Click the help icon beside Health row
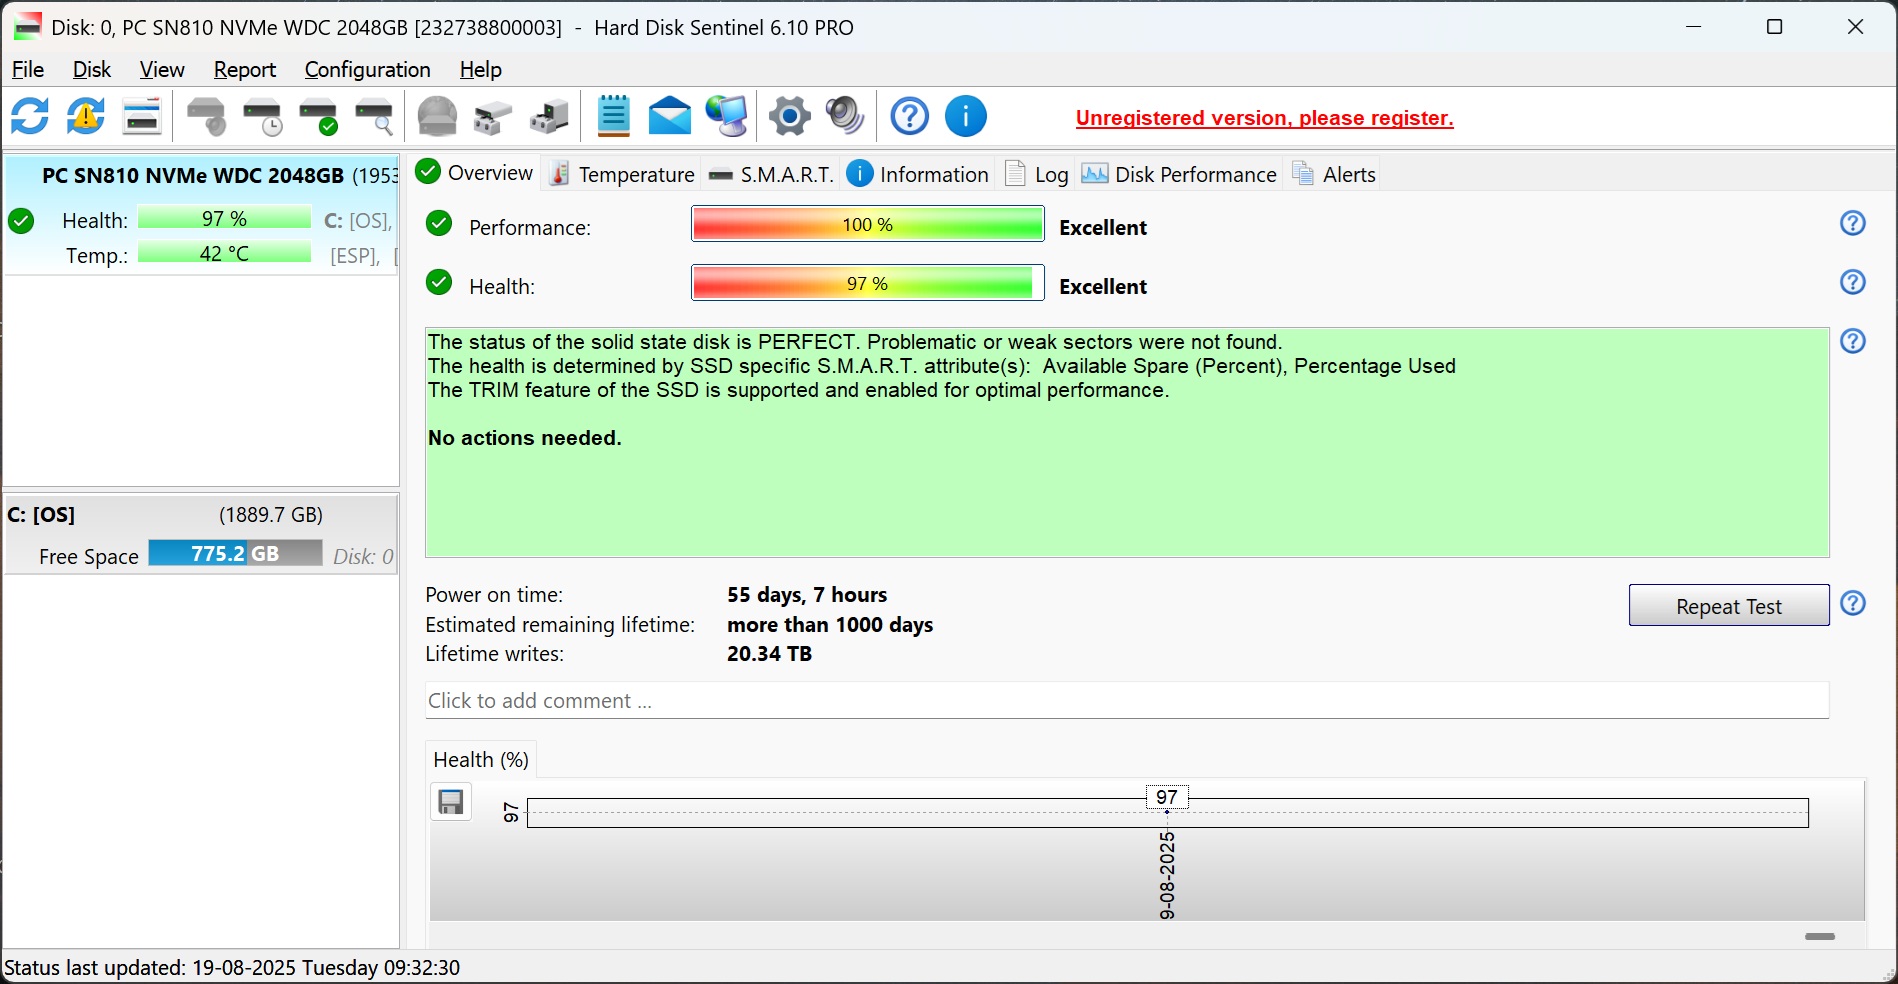This screenshot has height=984, width=1898. coord(1853,282)
